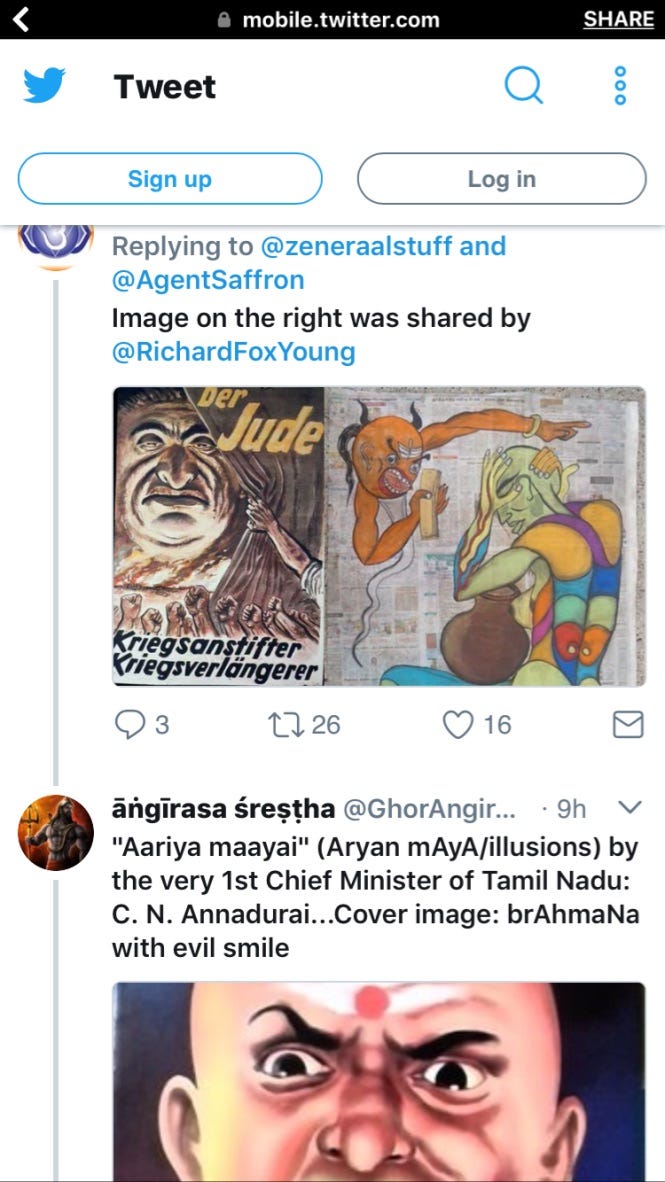Click the reply bubble icon with 3
Image resolution: width=665 pixels, height=1182 pixels.
130,724
